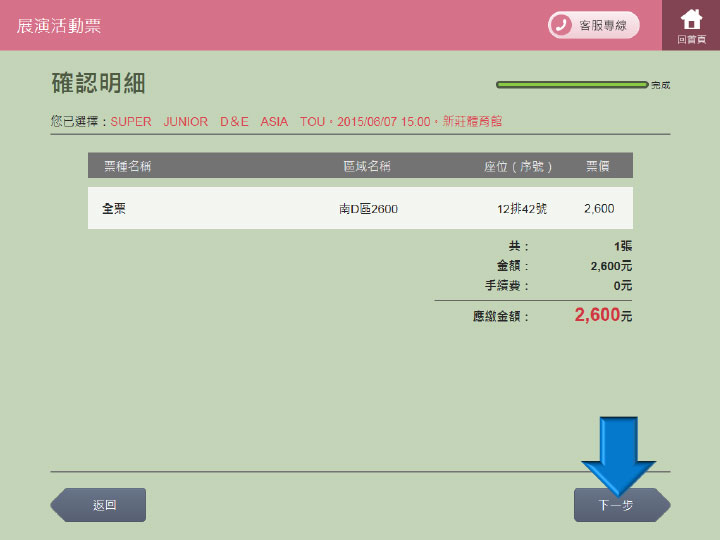This screenshot has height=540, width=720.
Task: Click the 區域名稱 column header
Action: [x=366, y=166]
